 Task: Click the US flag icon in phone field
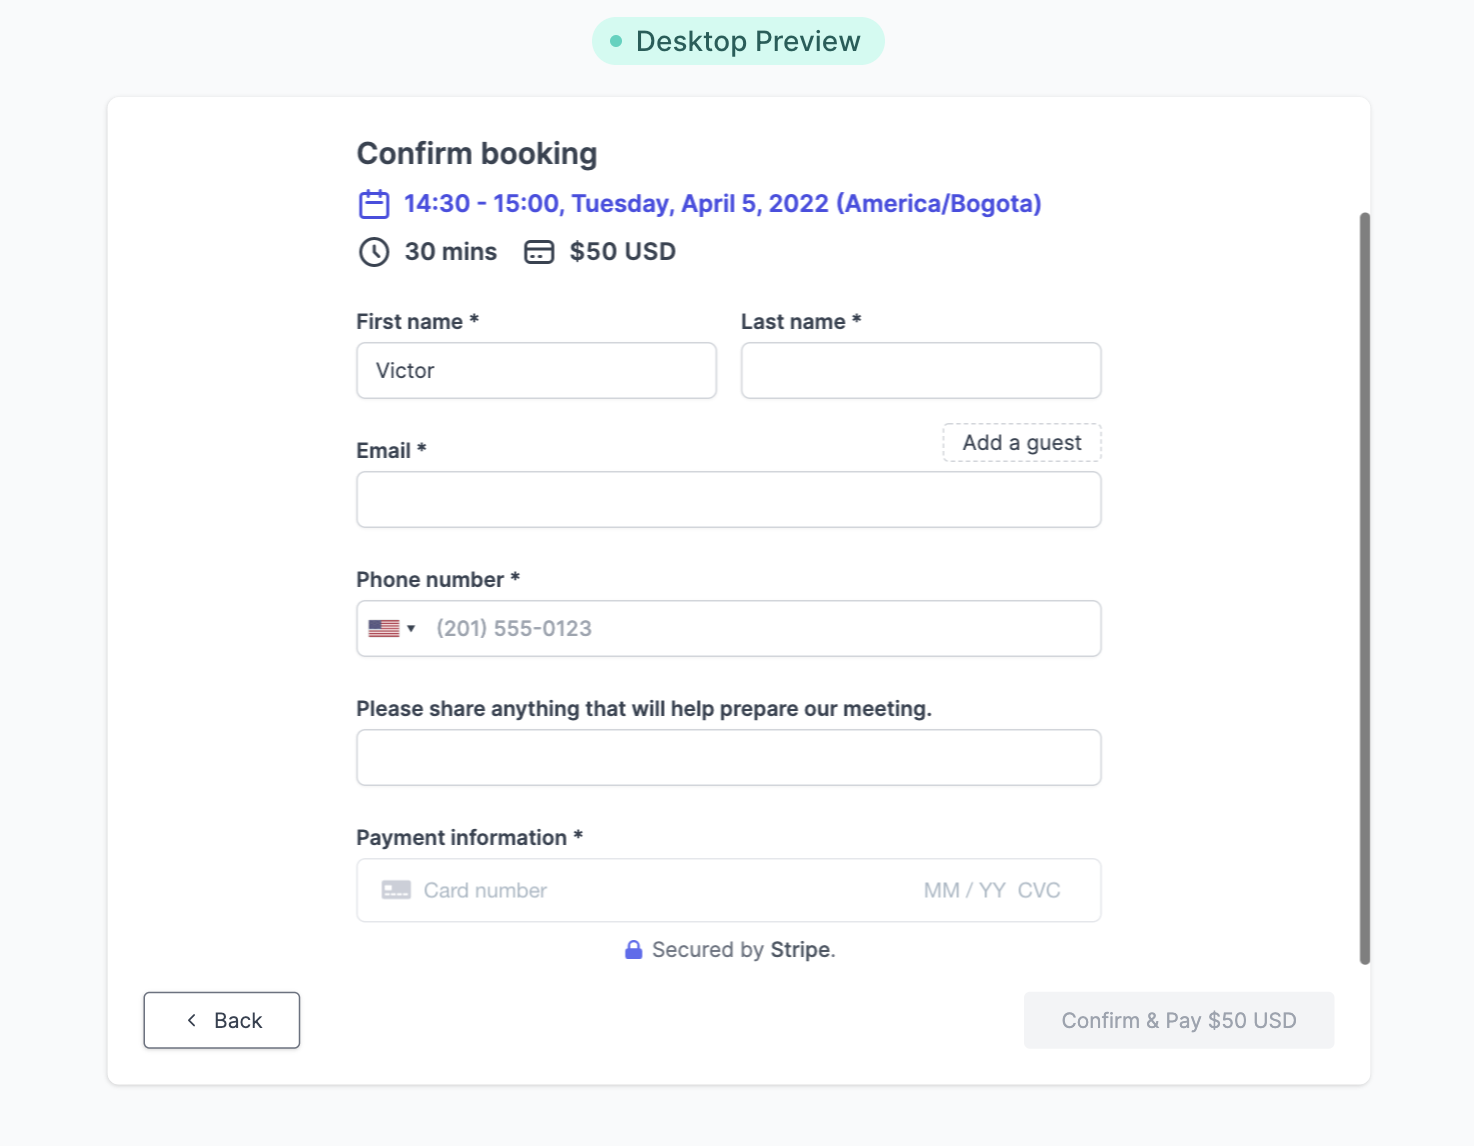(x=384, y=629)
